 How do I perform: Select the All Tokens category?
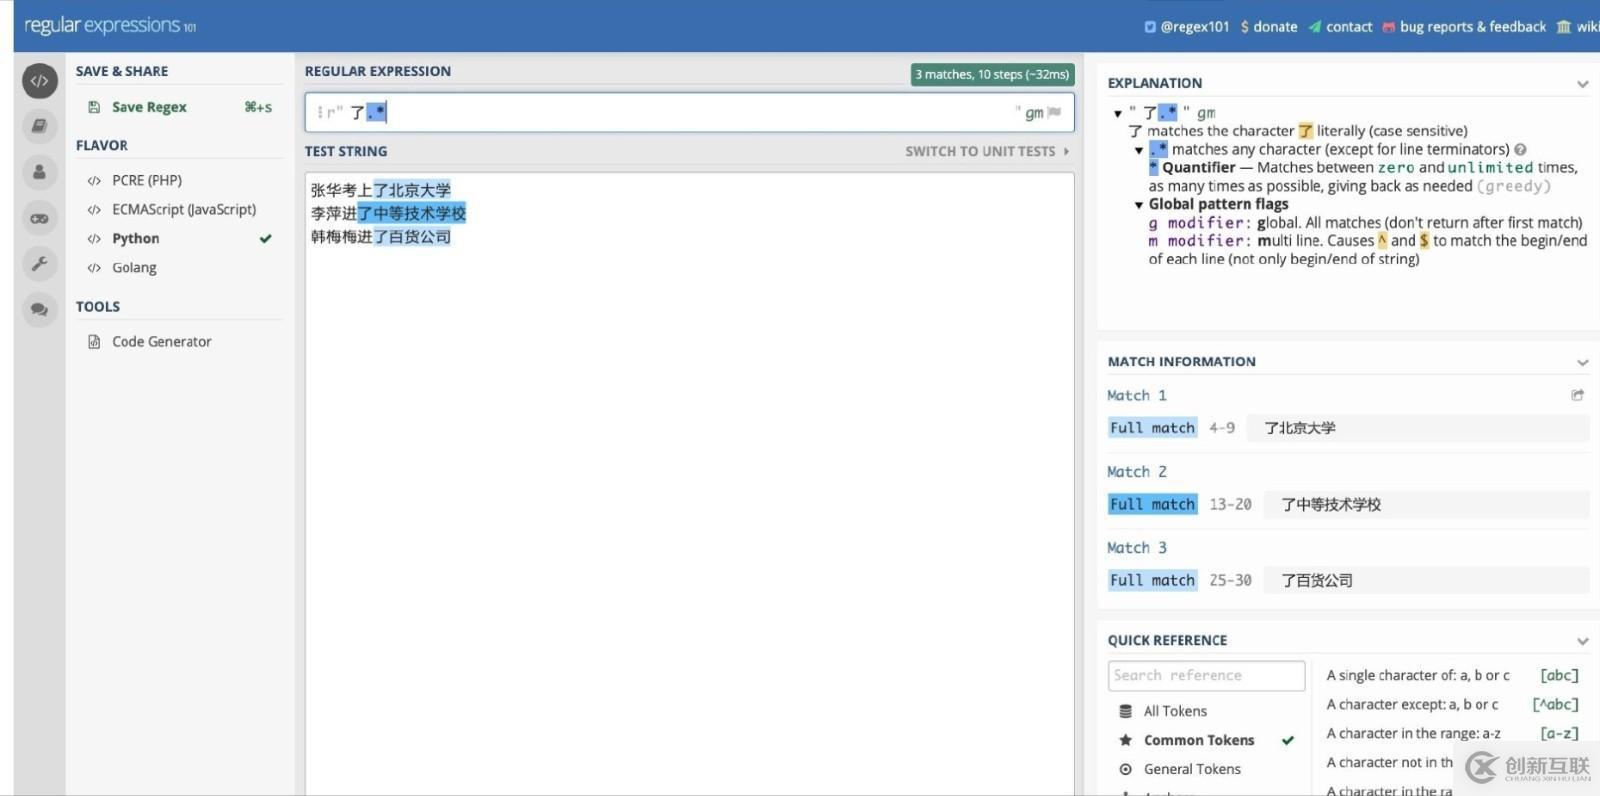[x=1175, y=711]
